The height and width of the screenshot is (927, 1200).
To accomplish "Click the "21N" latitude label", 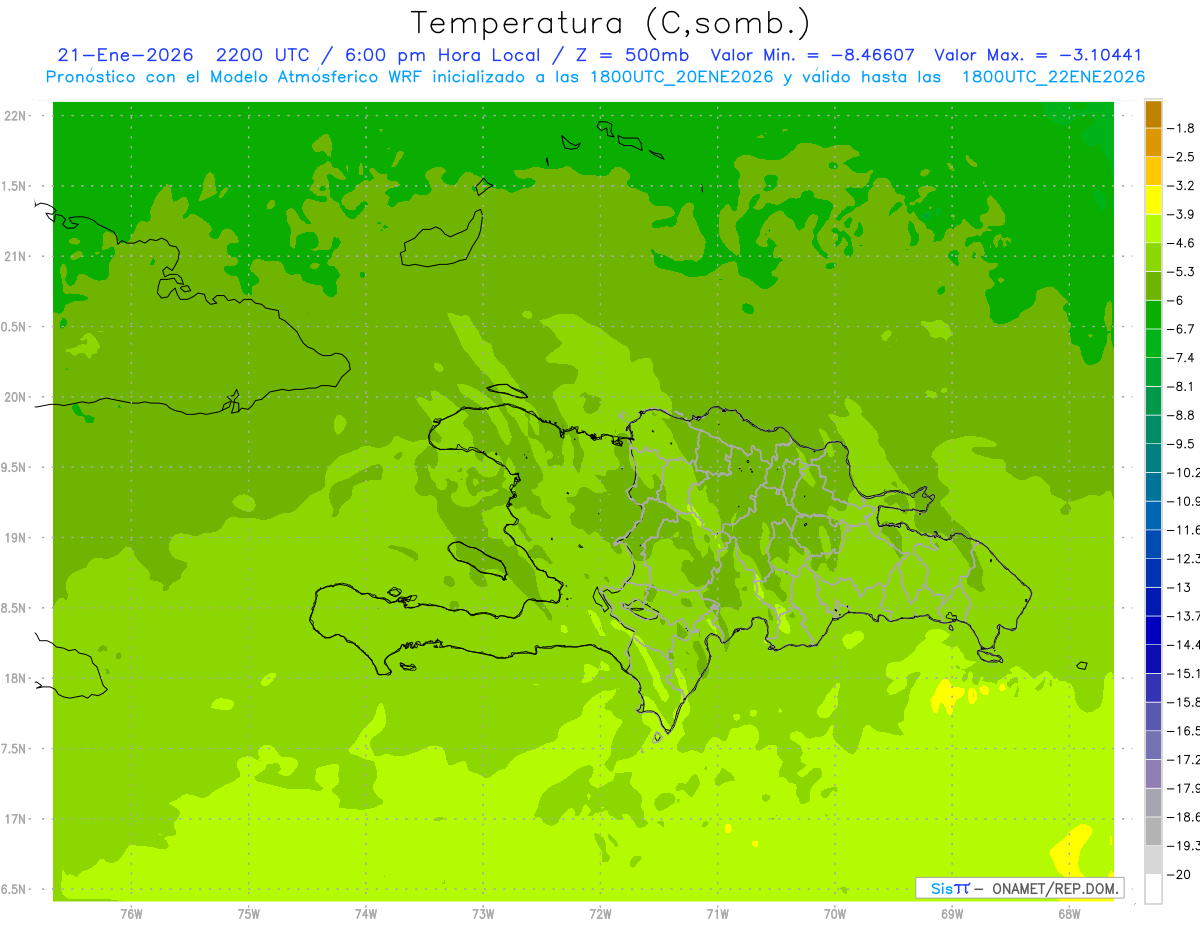I will 13,256.
